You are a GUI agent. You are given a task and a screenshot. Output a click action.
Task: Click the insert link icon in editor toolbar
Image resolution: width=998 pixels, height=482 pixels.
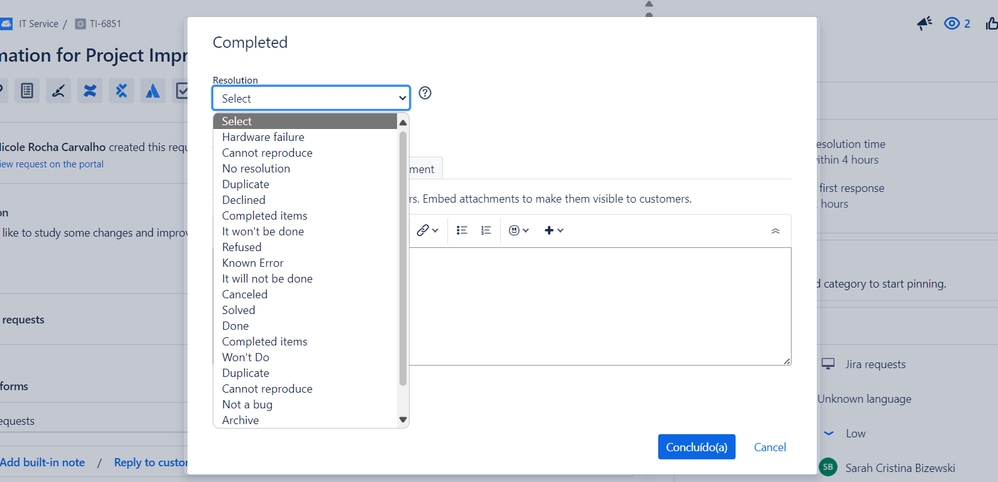[x=423, y=230]
